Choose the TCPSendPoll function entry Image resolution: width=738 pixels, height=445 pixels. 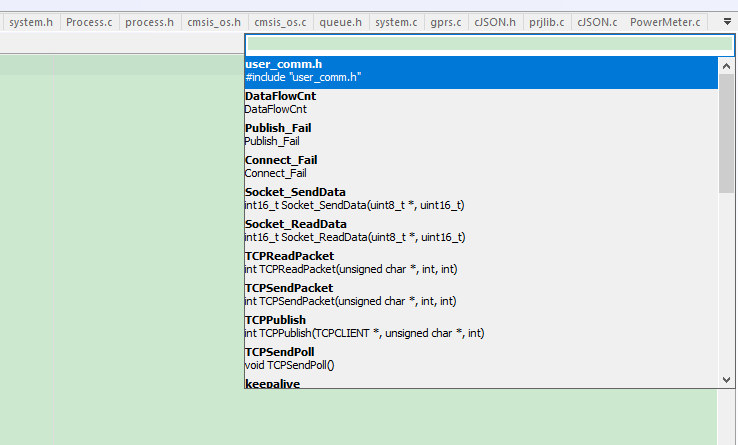coord(481,359)
